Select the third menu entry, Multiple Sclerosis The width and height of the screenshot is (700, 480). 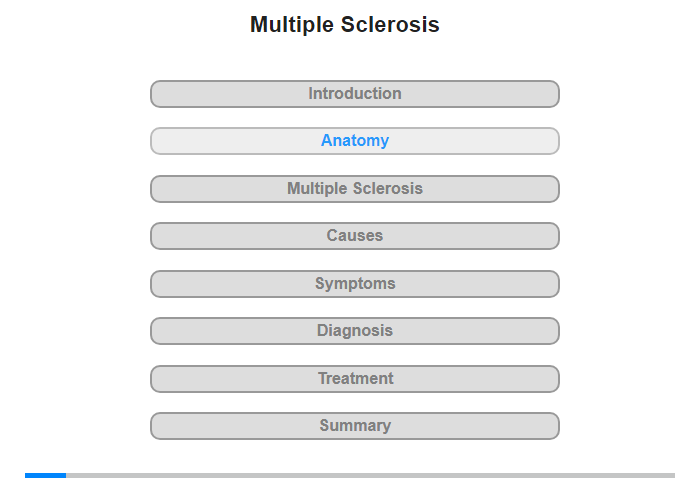click(354, 189)
